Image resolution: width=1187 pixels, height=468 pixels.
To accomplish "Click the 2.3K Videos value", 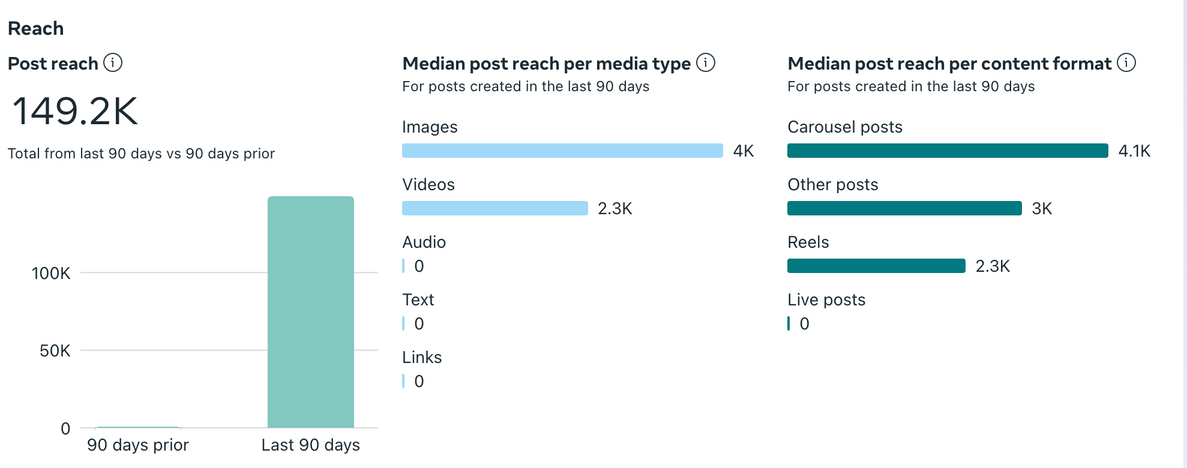I will (615, 208).
